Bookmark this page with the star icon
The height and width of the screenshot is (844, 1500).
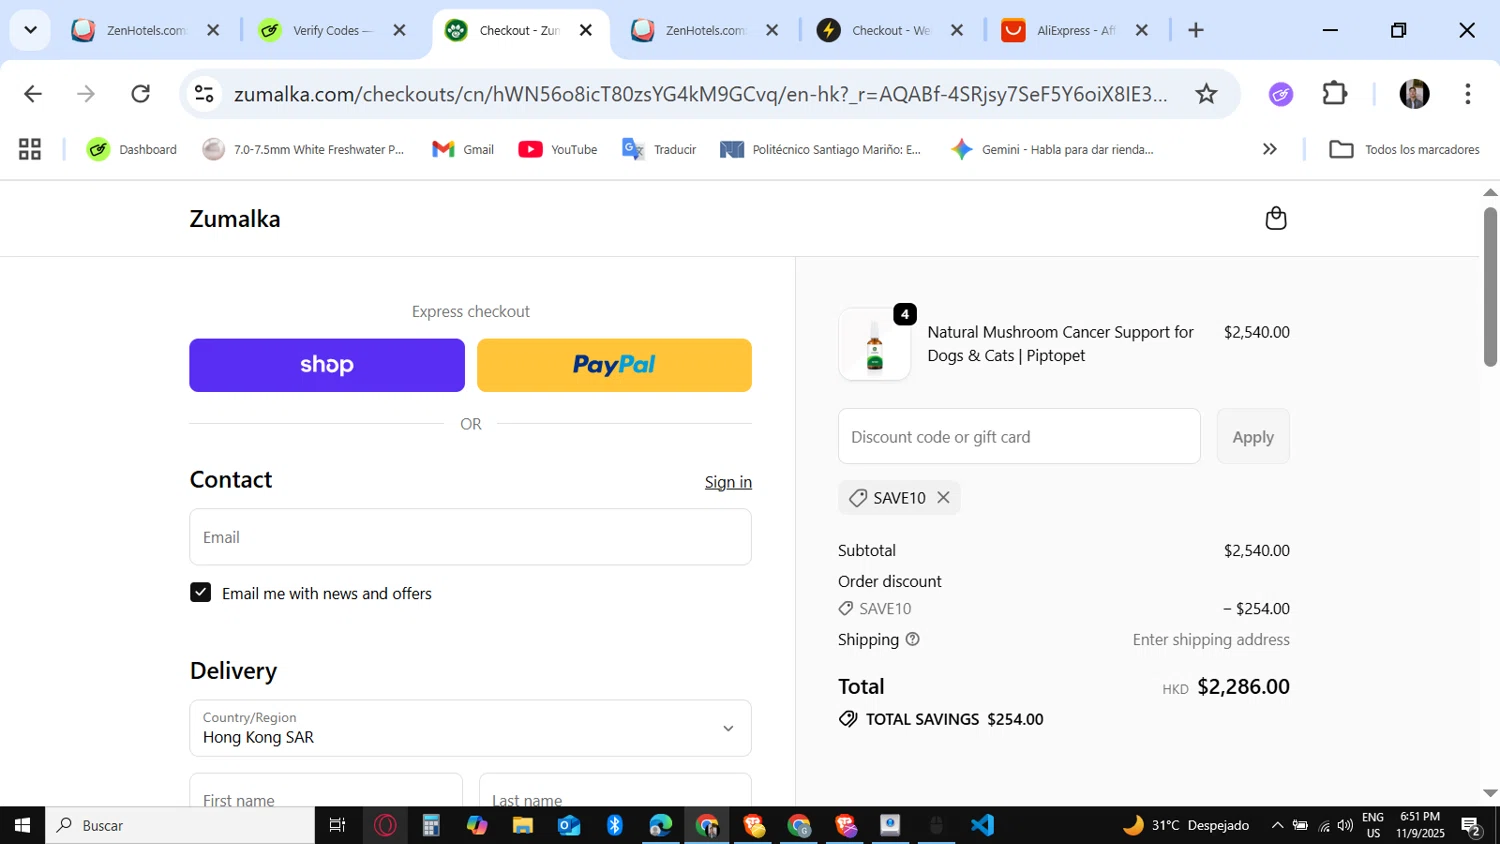[1206, 94]
